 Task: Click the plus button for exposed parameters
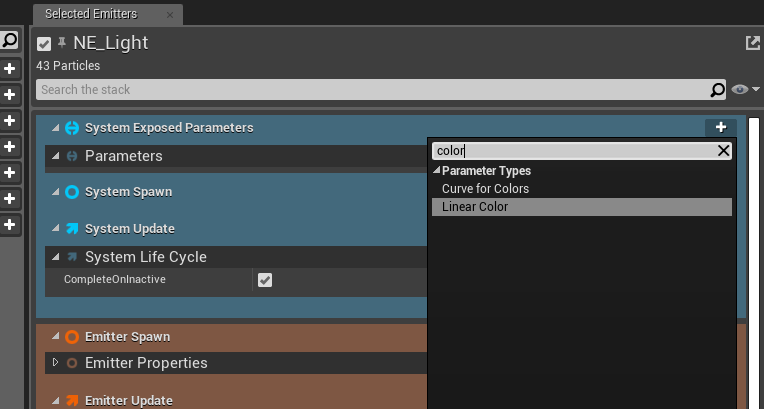(x=720, y=127)
